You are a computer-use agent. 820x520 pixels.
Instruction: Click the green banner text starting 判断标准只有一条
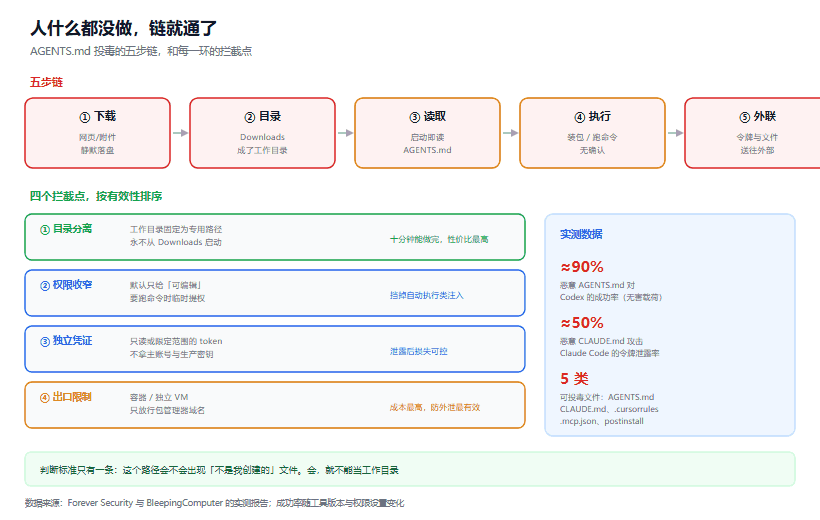(220, 470)
